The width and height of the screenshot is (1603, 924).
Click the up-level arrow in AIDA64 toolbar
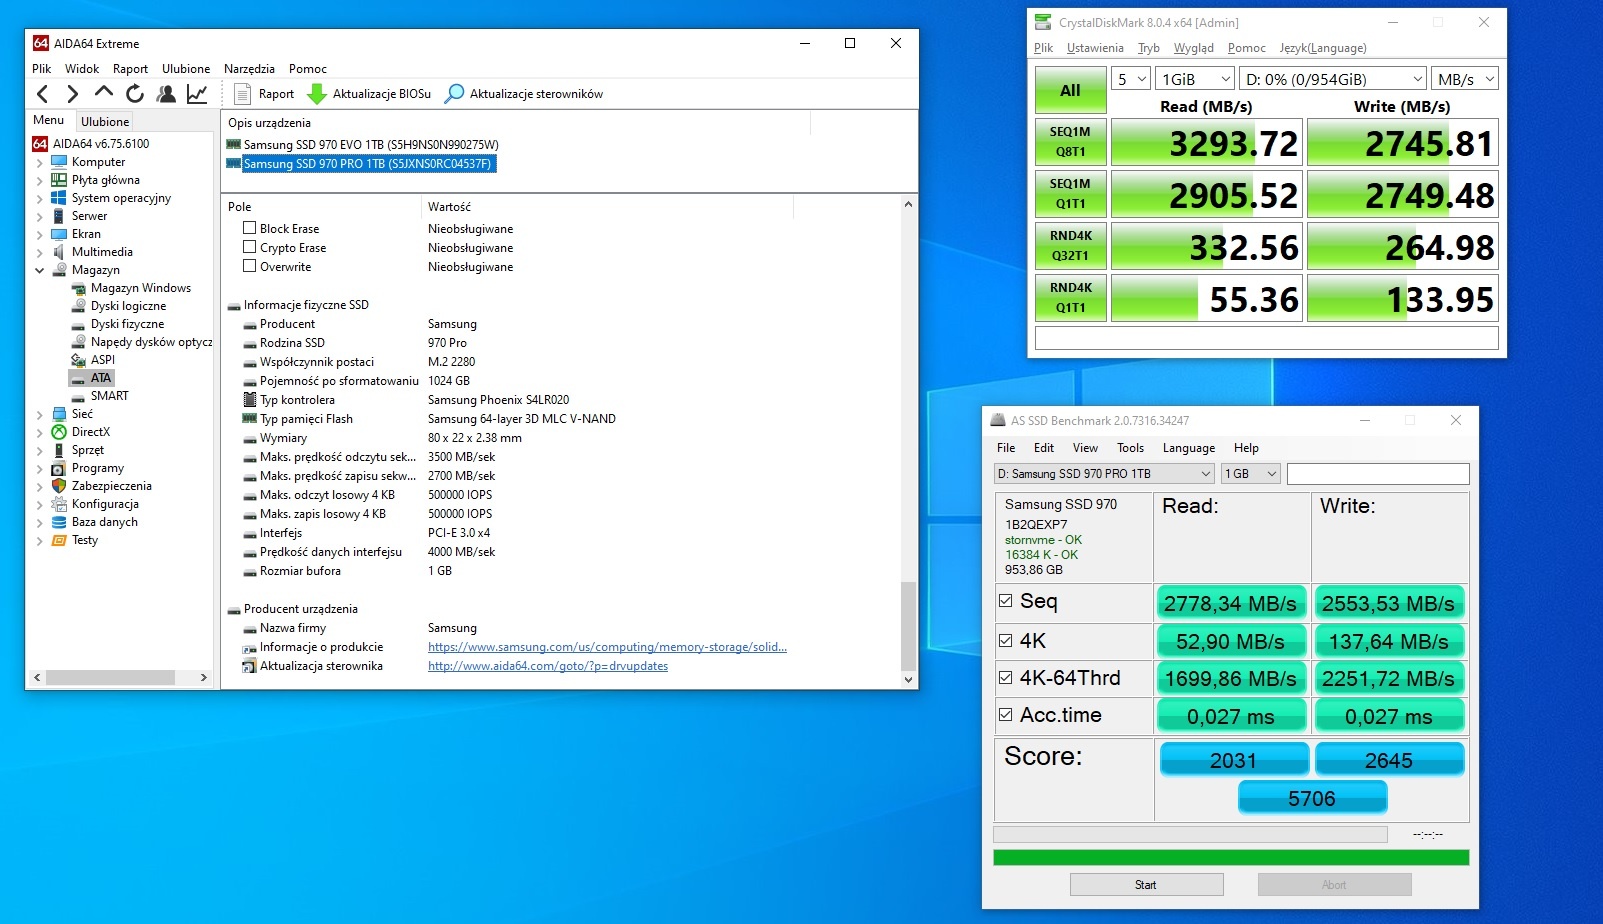tap(104, 93)
